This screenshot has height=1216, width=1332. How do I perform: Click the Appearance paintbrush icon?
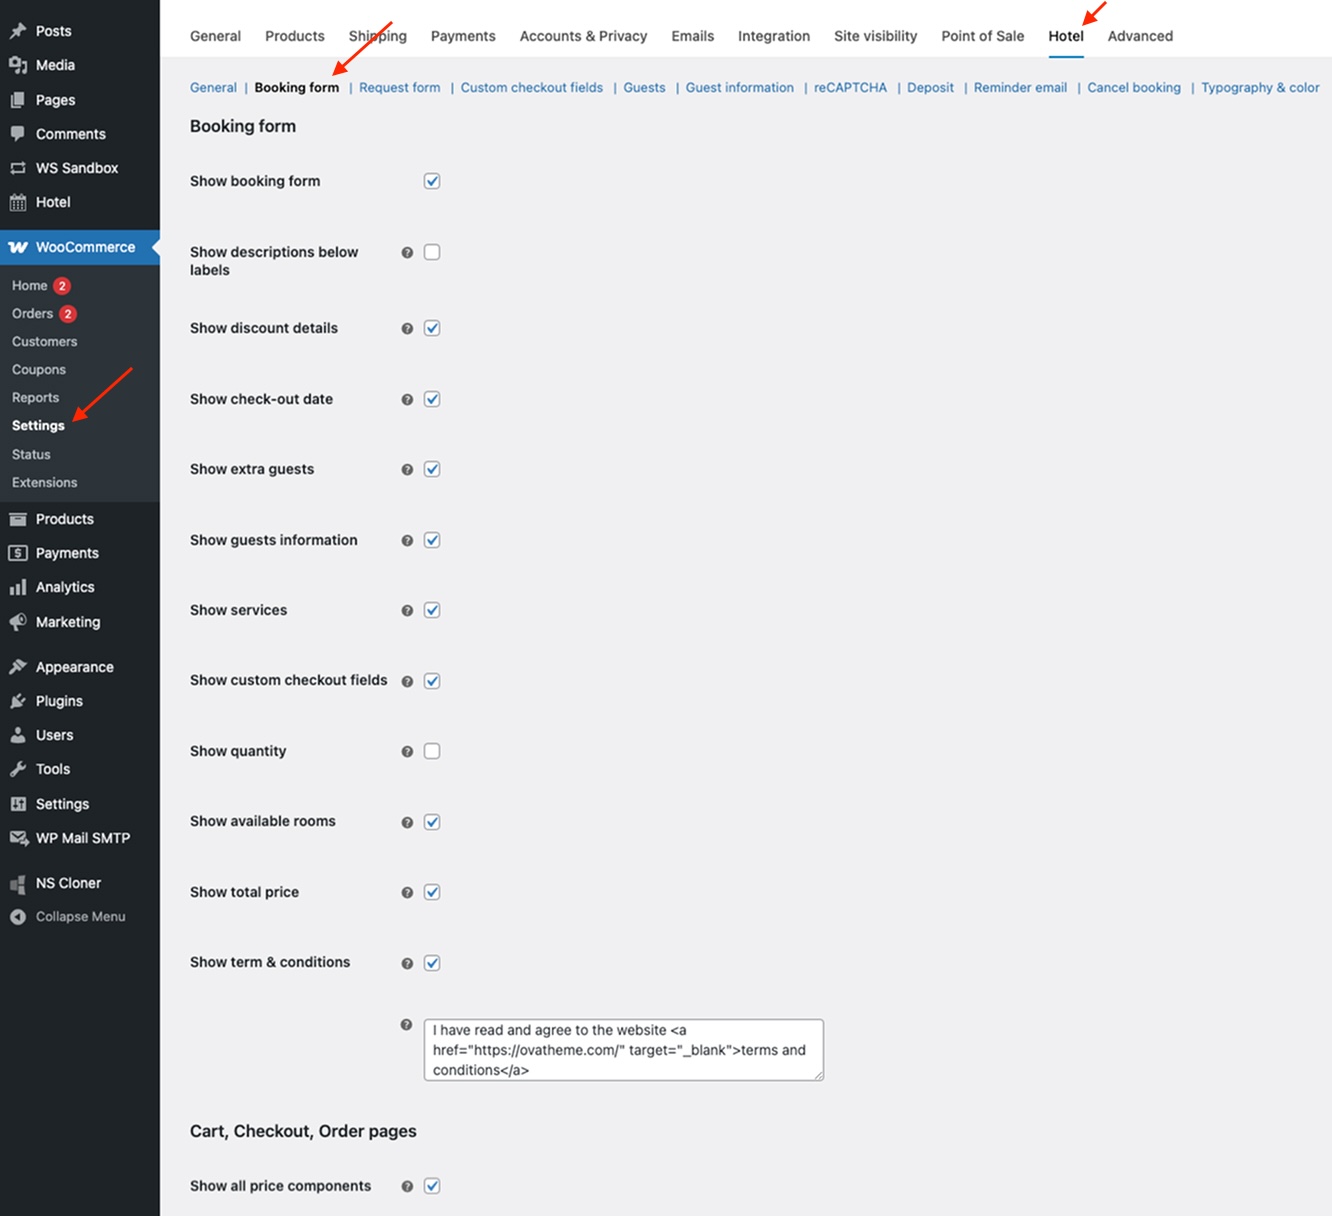18,667
